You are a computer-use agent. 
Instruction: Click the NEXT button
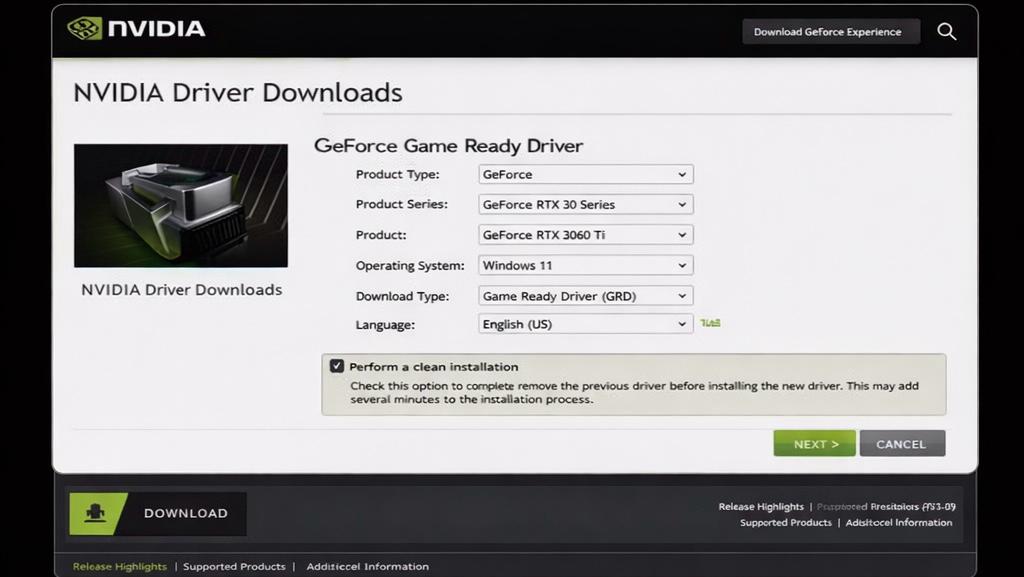tap(814, 443)
